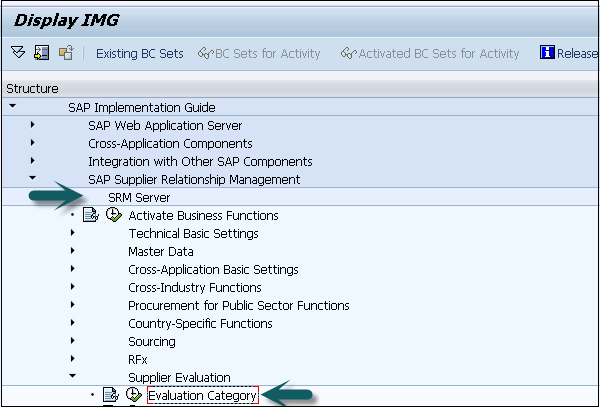Click the Existing BC Sets button
Viewport: 600px width, 407px height.
click(x=139, y=53)
